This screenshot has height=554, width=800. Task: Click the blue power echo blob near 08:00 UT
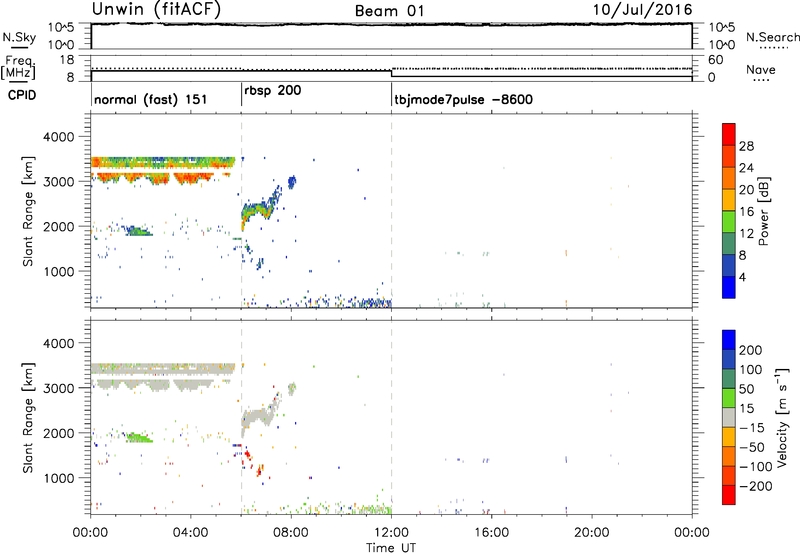292,182
